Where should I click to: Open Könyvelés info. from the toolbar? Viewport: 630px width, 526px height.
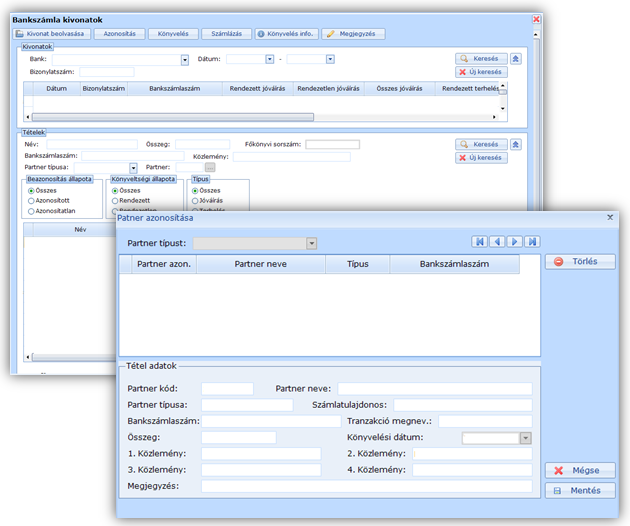(x=286, y=34)
